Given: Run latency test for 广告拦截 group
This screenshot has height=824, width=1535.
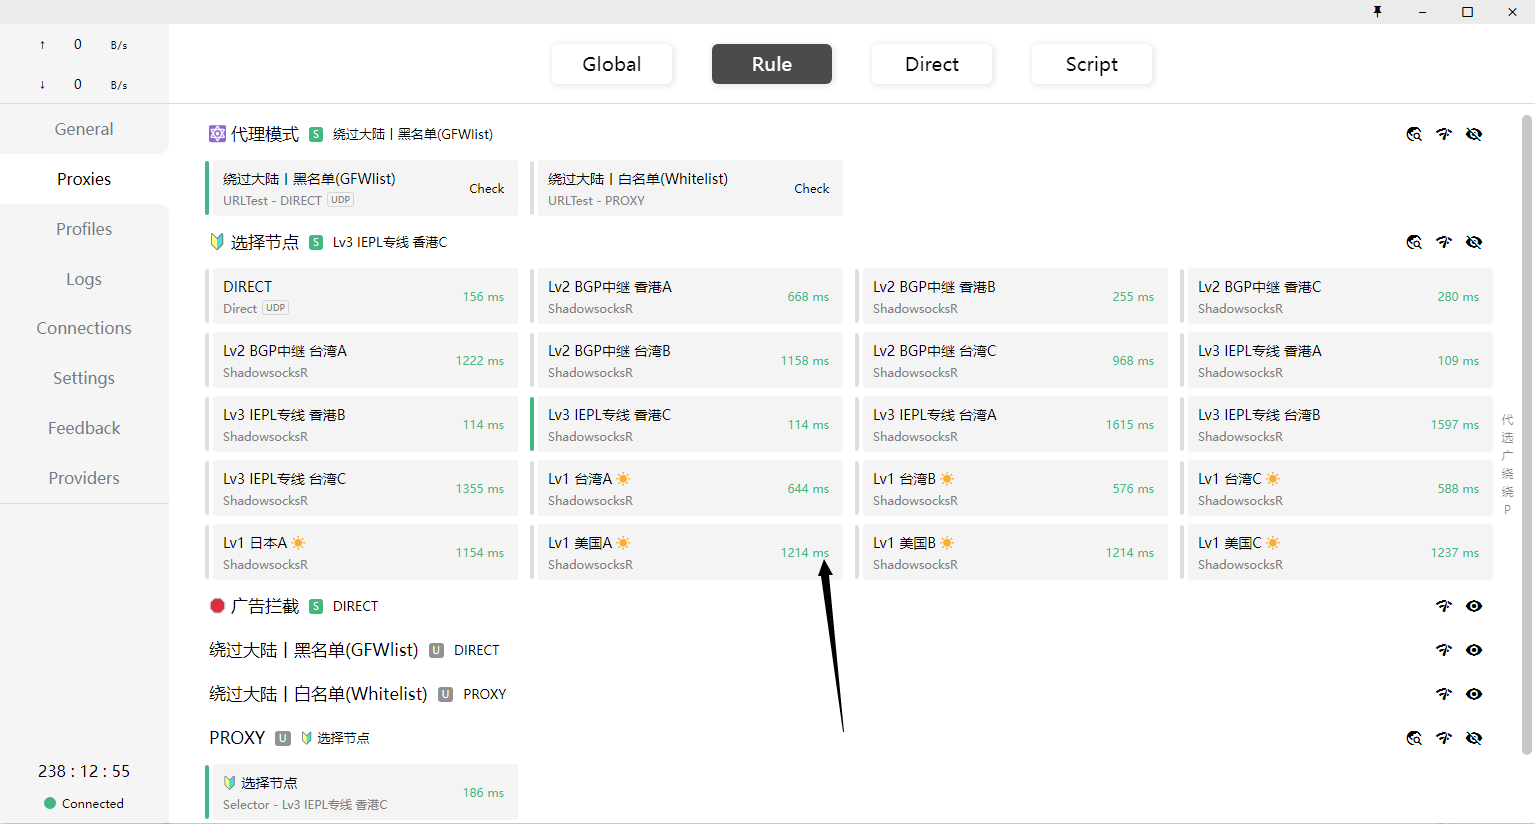Looking at the screenshot, I should [1444, 606].
